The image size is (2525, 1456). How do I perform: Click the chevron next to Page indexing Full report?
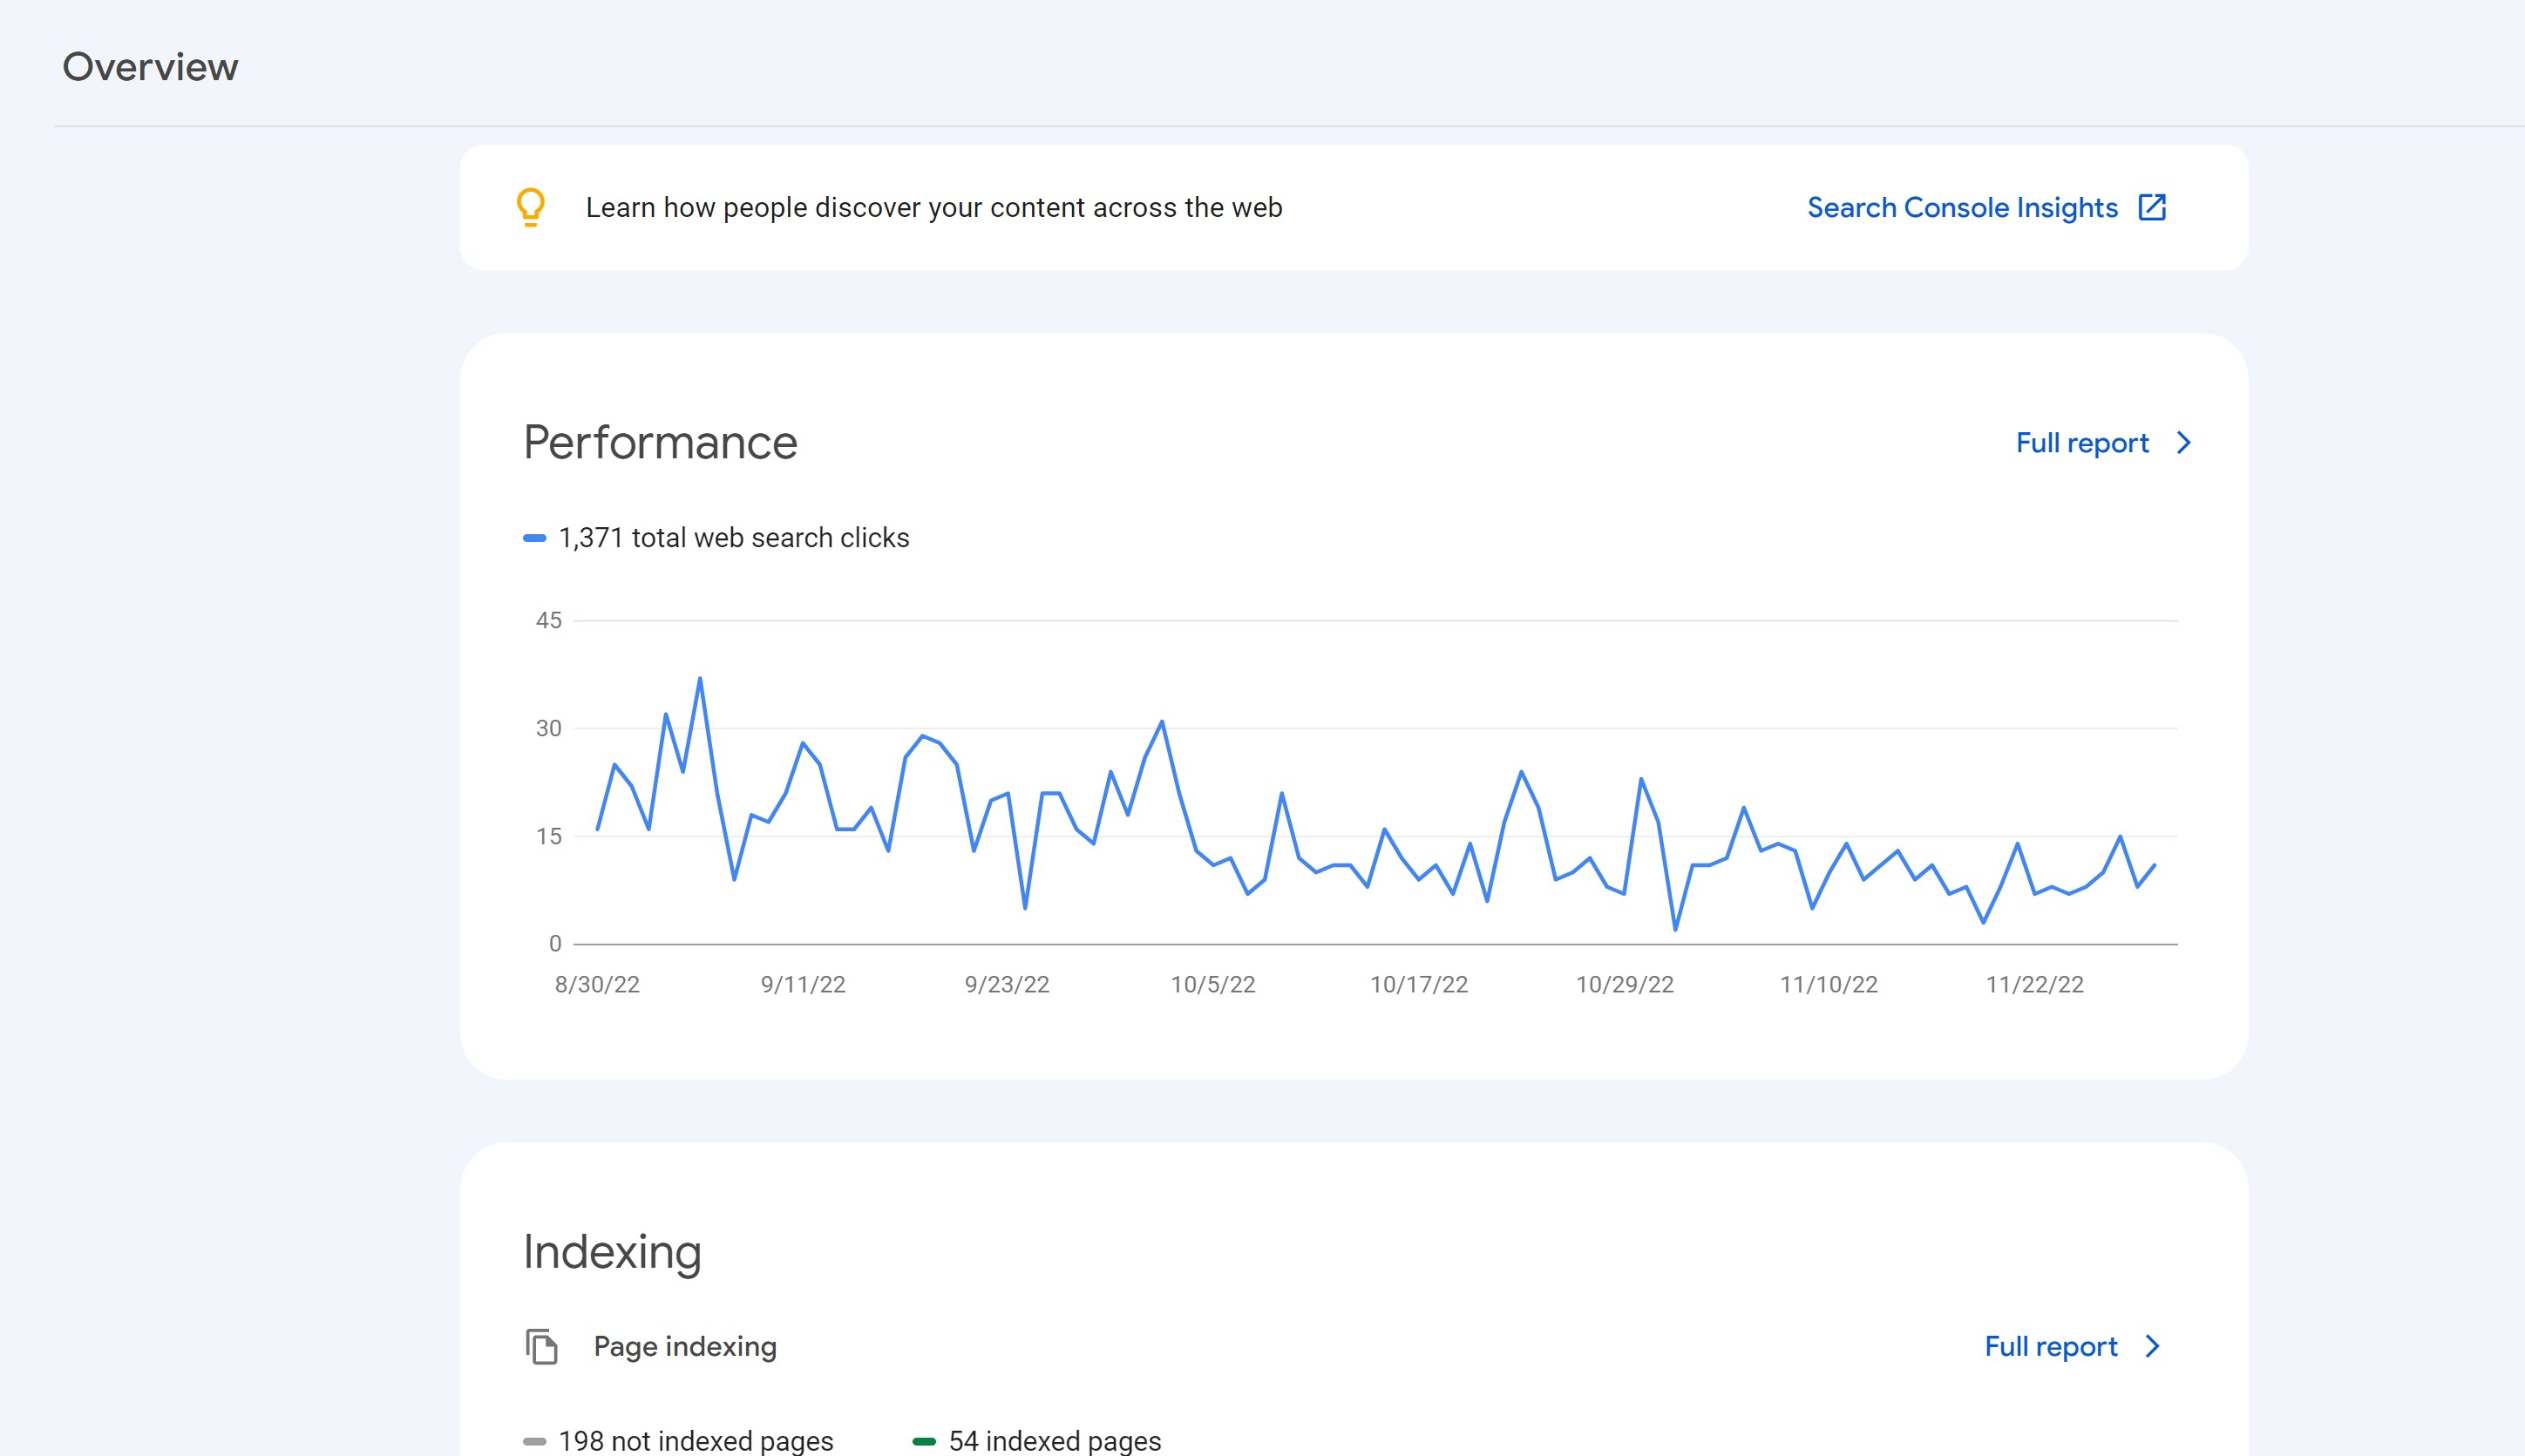click(x=2153, y=1346)
